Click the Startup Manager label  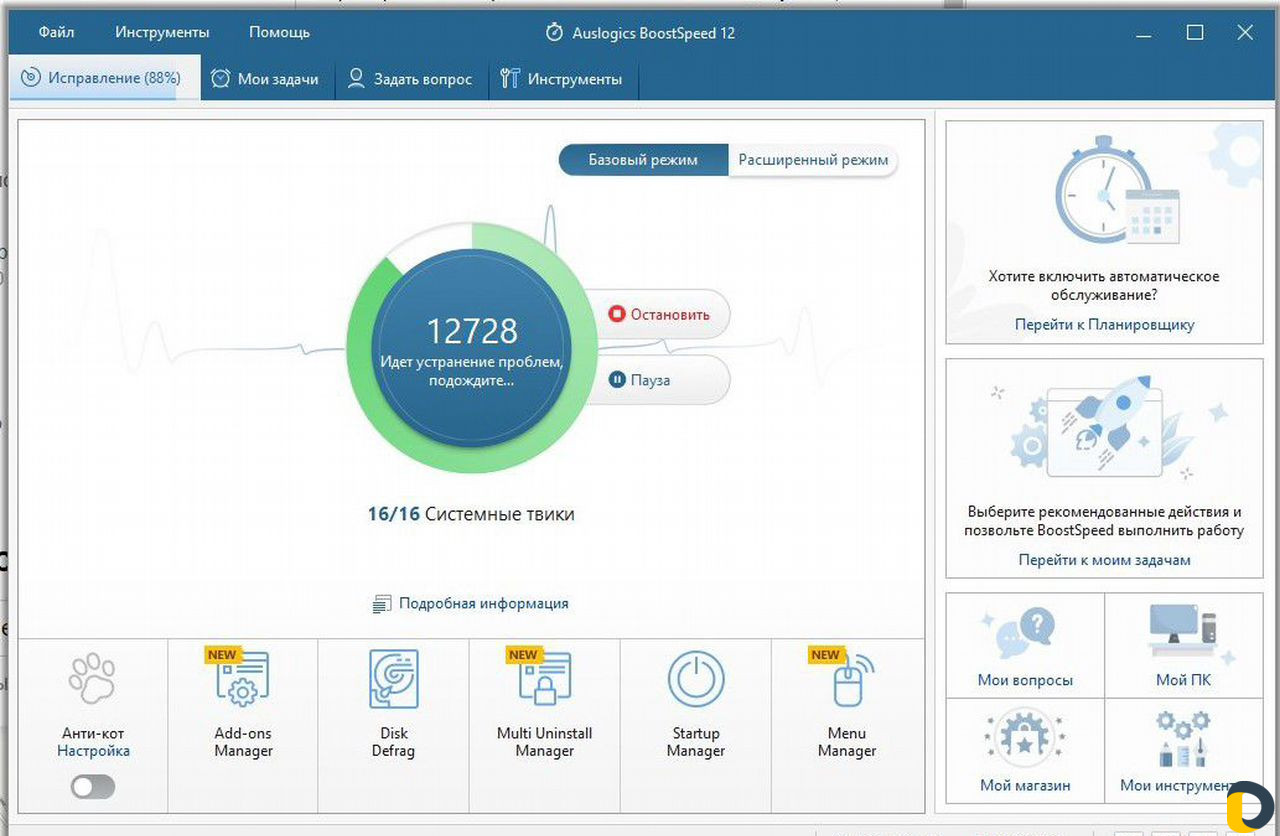pyautogui.click(x=696, y=742)
